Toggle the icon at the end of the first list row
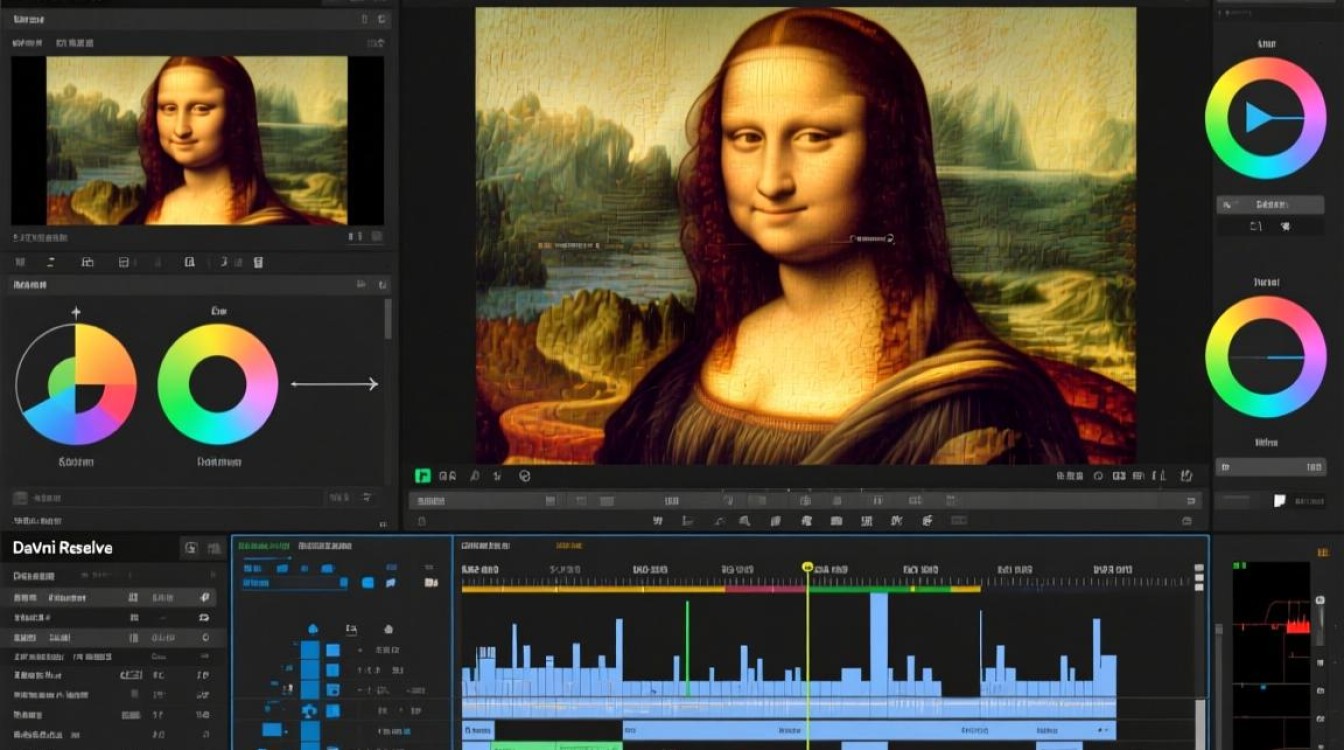 205,597
